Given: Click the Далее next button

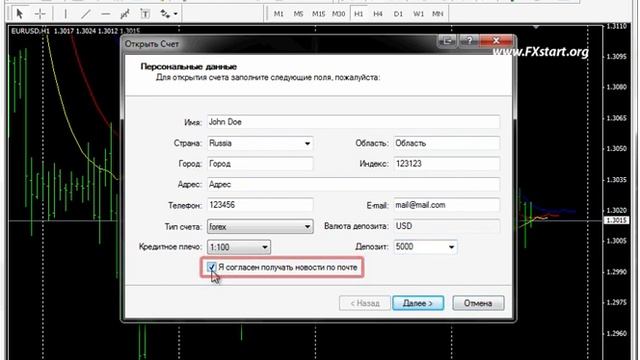Looking at the screenshot, I should [418, 303].
